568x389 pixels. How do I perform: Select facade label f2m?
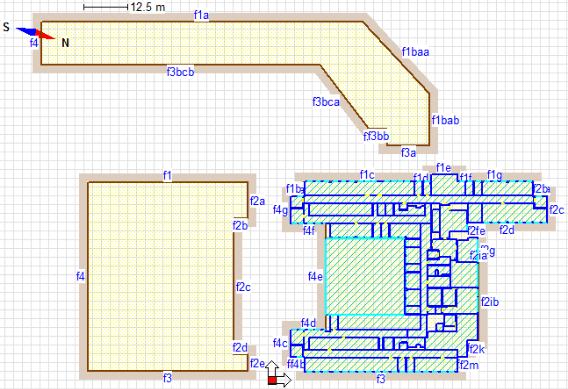(x=469, y=365)
